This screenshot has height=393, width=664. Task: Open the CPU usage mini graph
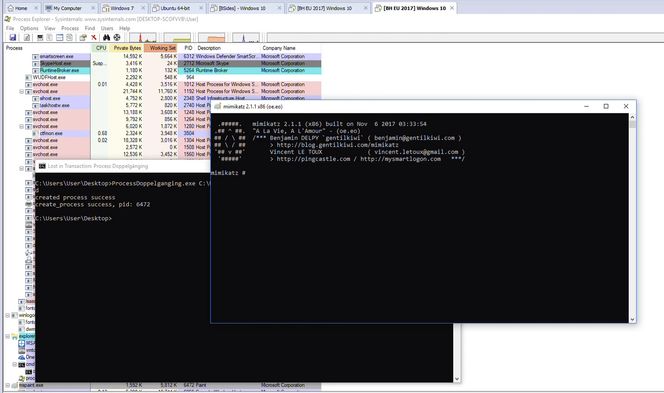[143, 38]
